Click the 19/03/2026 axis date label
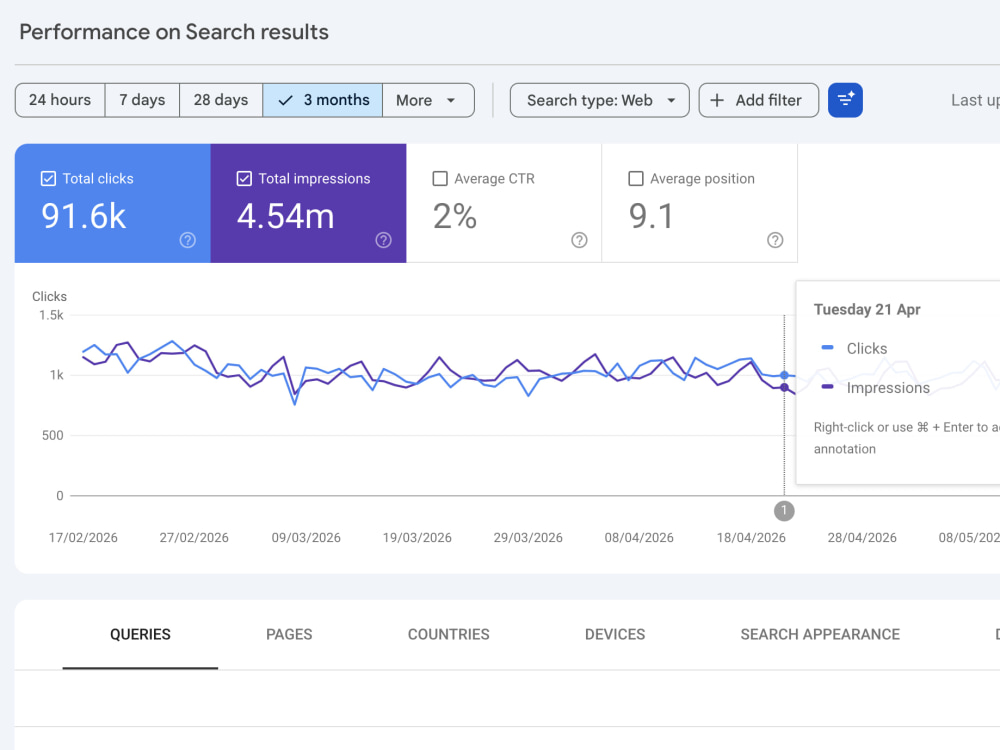 point(417,538)
